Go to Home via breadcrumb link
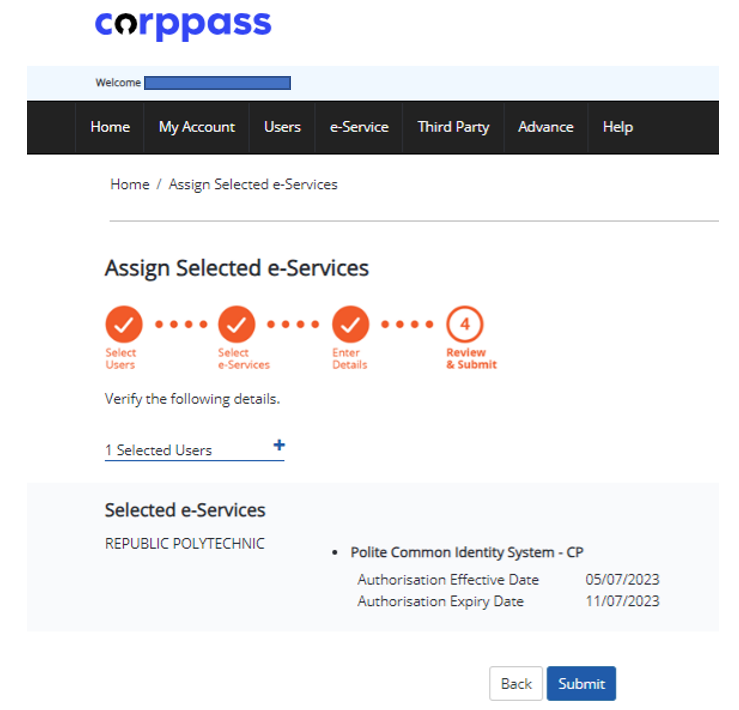The width and height of the screenshot is (739, 710). 130,184
